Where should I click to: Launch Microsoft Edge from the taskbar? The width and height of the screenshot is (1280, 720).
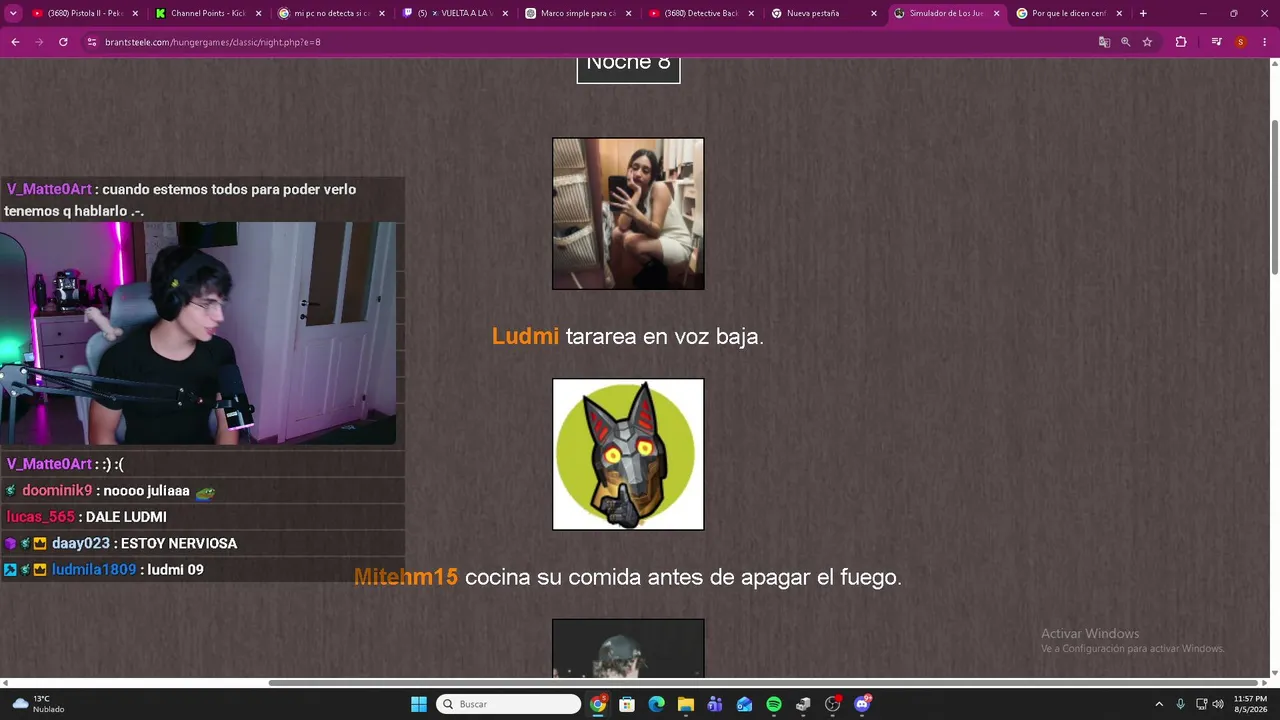[656, 704]
